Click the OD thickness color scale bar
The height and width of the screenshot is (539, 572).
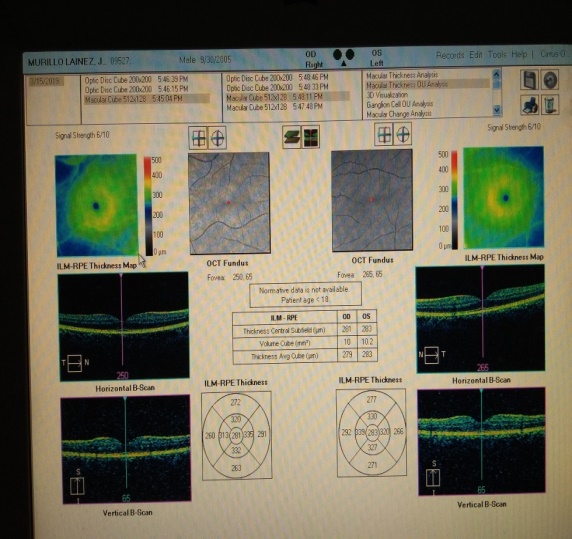(148, 206)
